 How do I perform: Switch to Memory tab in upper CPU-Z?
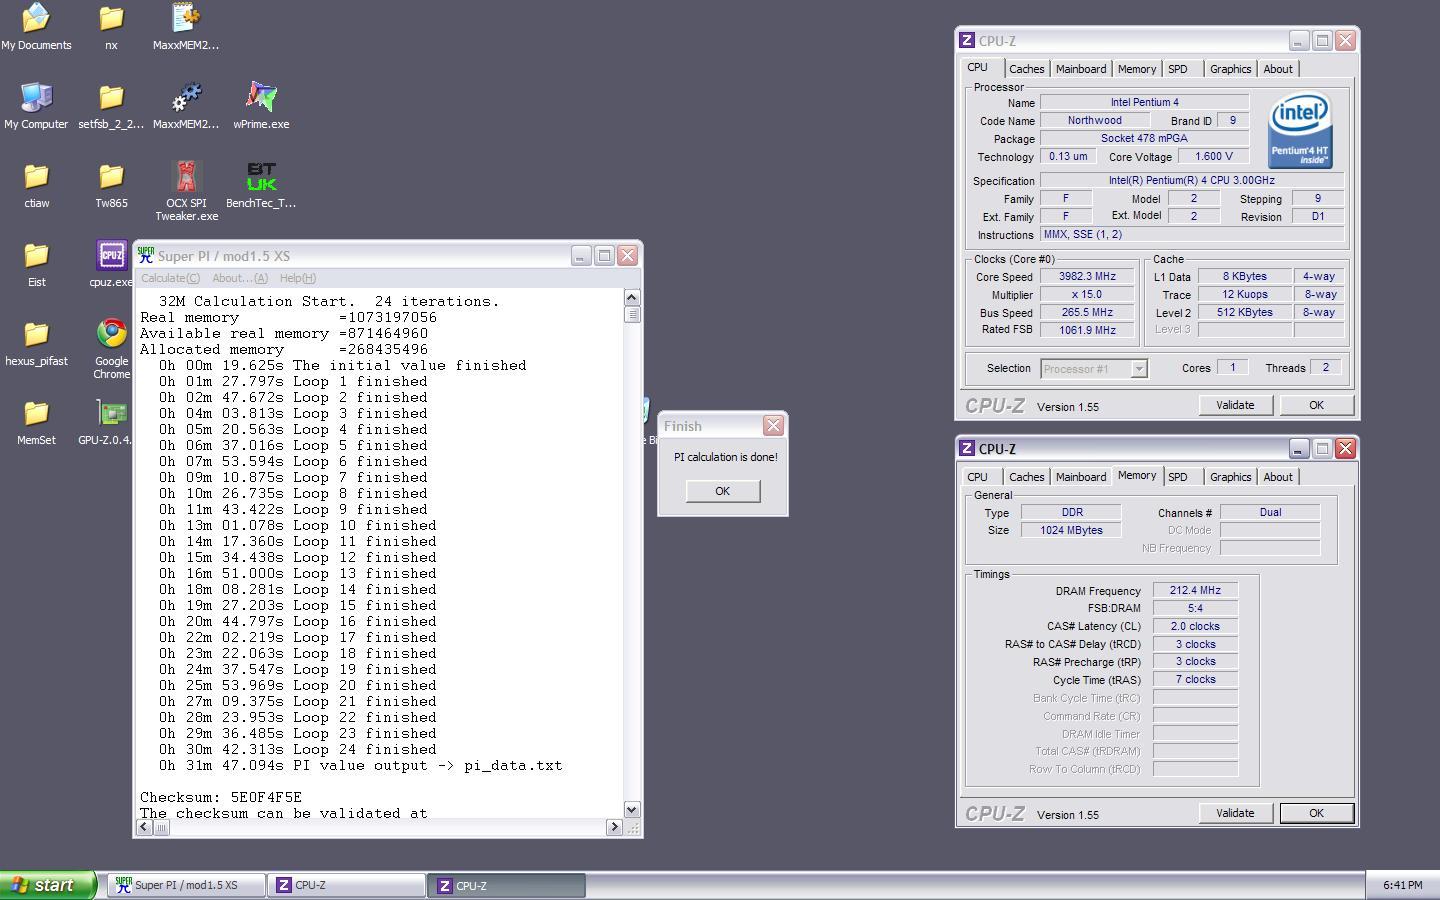(1137, 69)
